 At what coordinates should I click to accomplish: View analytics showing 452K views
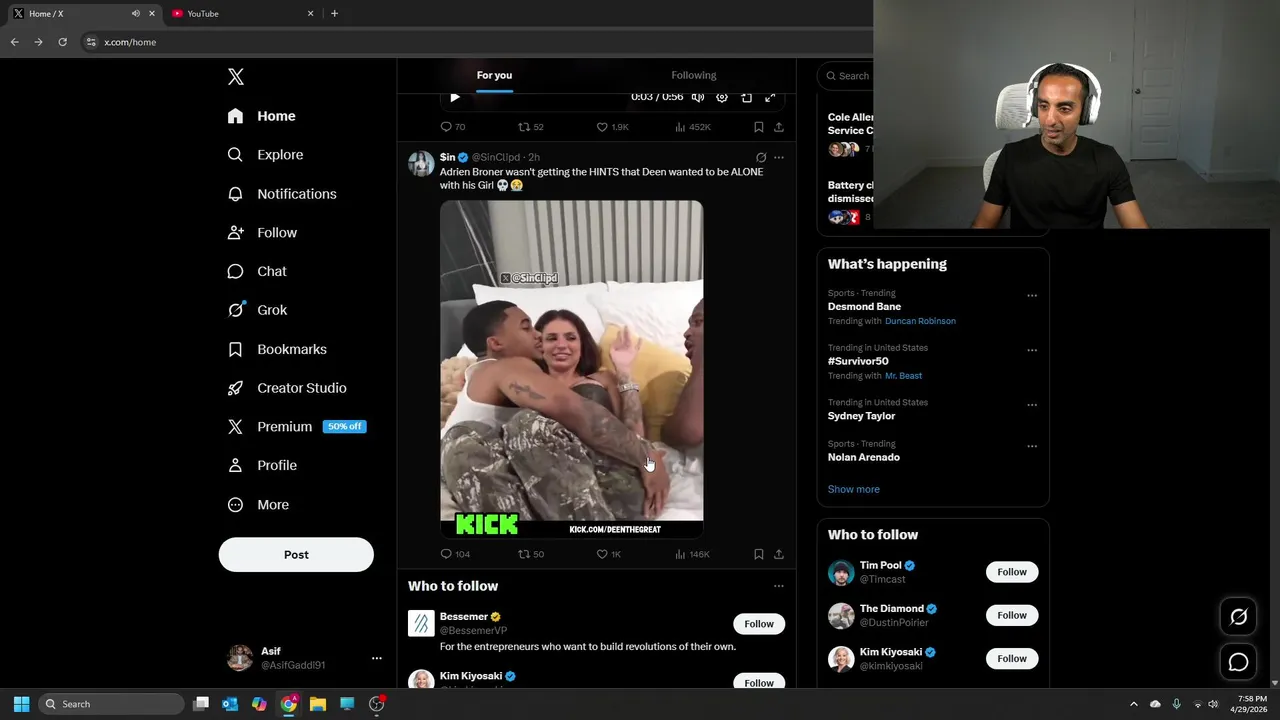pyautogui.click(x=692, y=127)
